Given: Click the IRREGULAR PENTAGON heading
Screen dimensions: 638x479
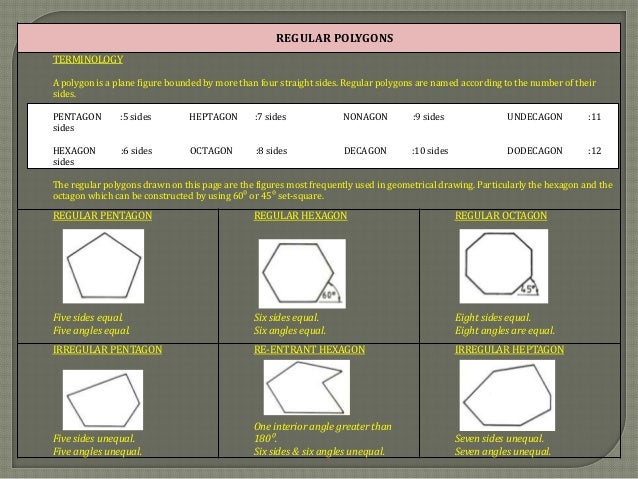Looking at the screenshot, I should point(107,350).
